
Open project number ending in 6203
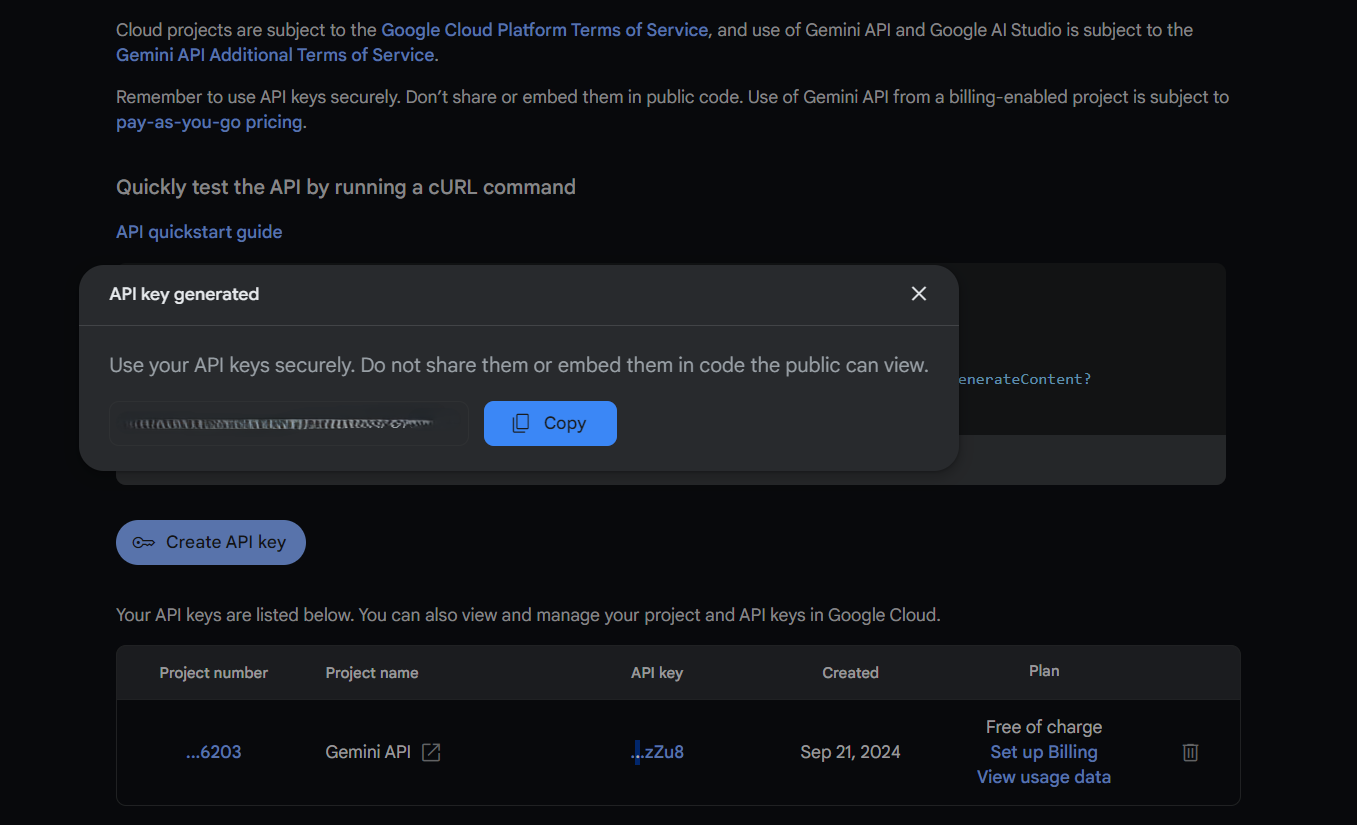213,751
